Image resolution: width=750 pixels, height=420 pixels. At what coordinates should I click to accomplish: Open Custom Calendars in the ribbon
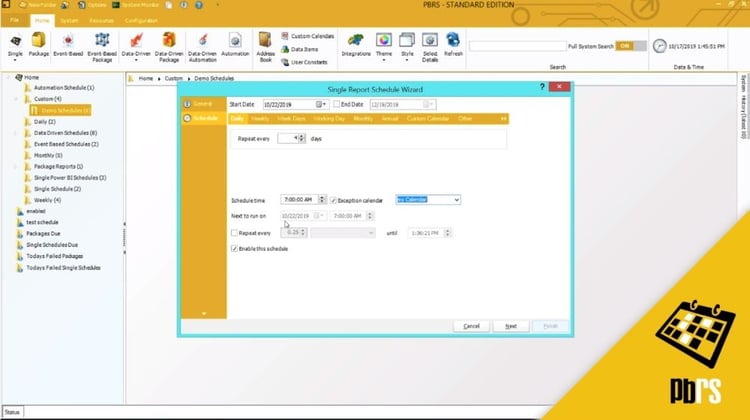pyautogui.click(x=308, y=36)
